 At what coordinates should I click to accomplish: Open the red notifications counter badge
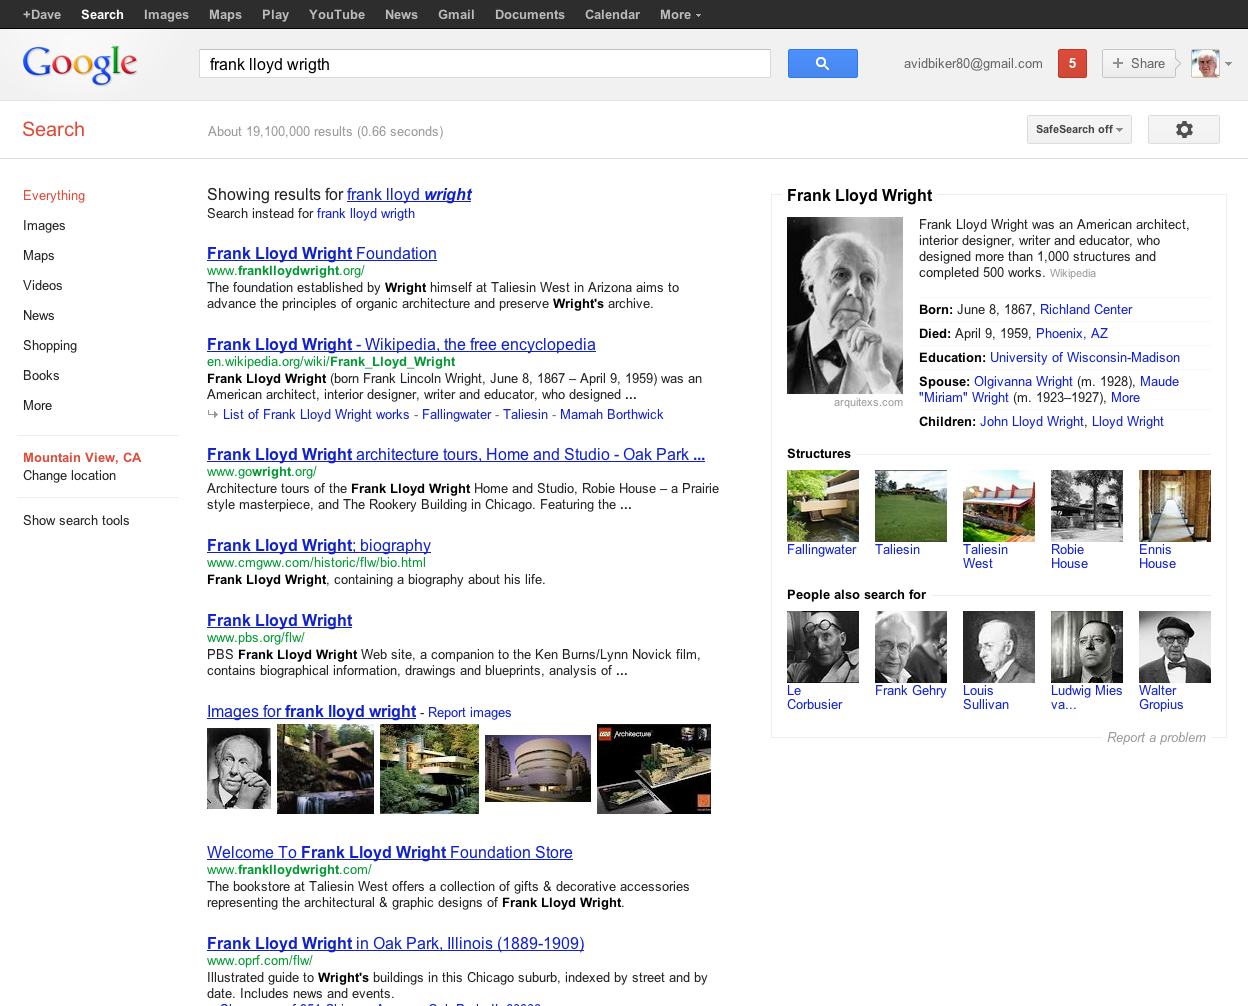[x=1072, y=63]
